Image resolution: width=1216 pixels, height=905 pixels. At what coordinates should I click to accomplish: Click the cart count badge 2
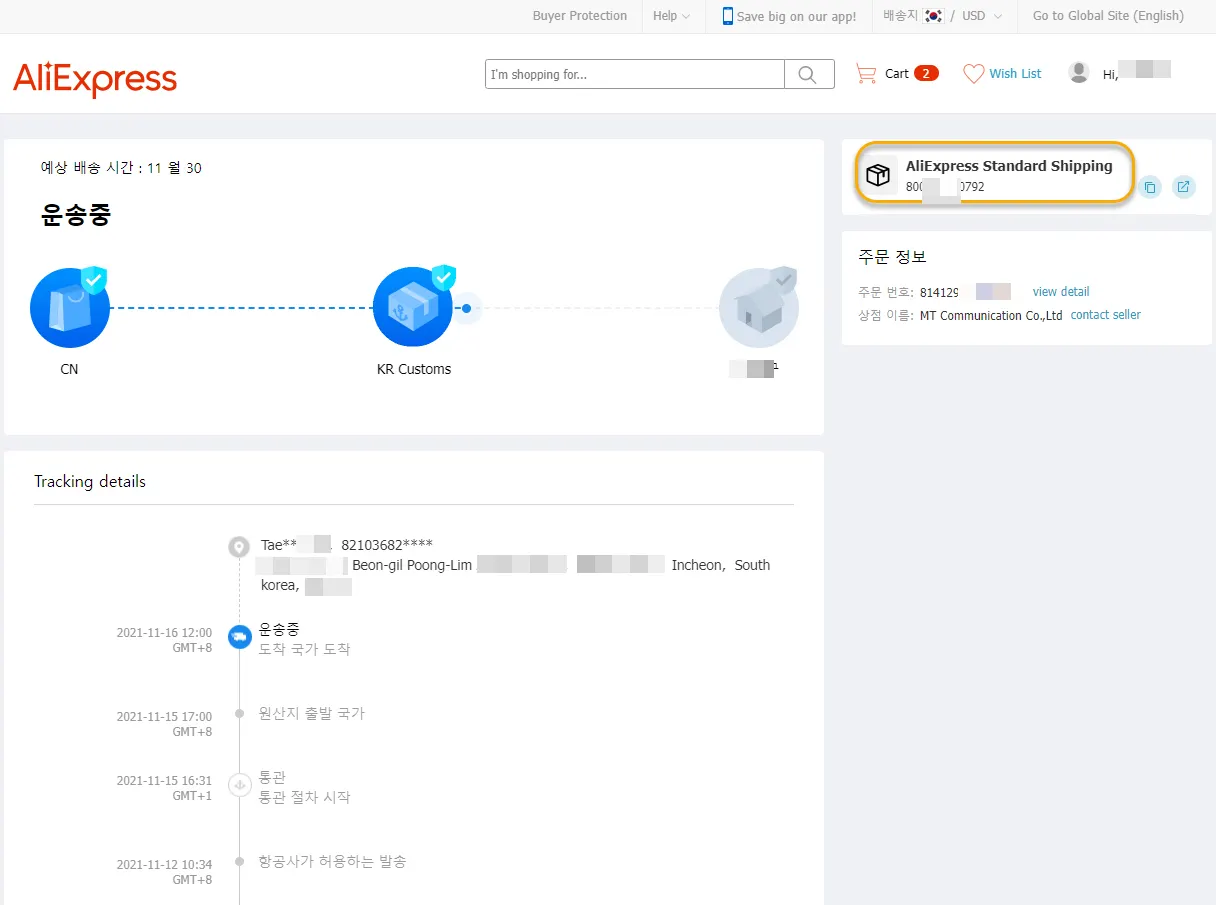tap(926, 73)
